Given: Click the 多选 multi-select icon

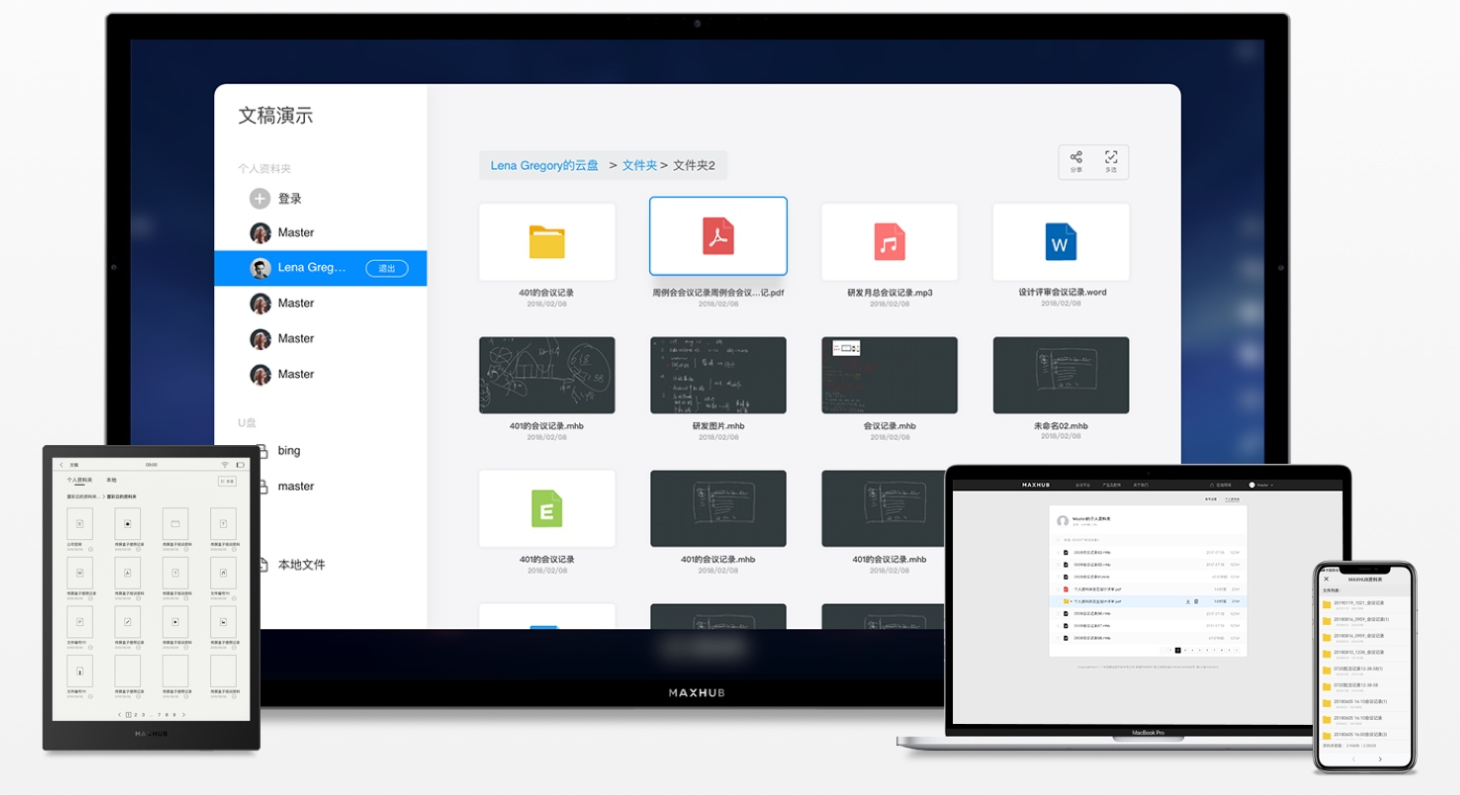Looking at the screenshot, I should (x=1111, y=159).
